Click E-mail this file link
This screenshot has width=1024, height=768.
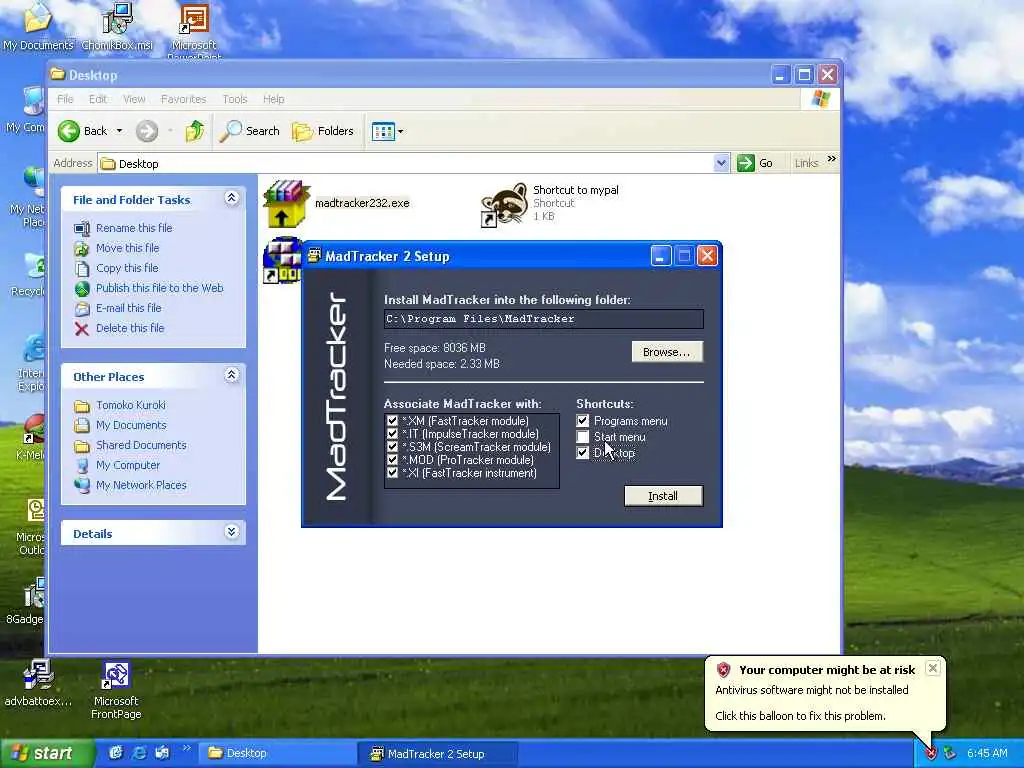[129, 308]
